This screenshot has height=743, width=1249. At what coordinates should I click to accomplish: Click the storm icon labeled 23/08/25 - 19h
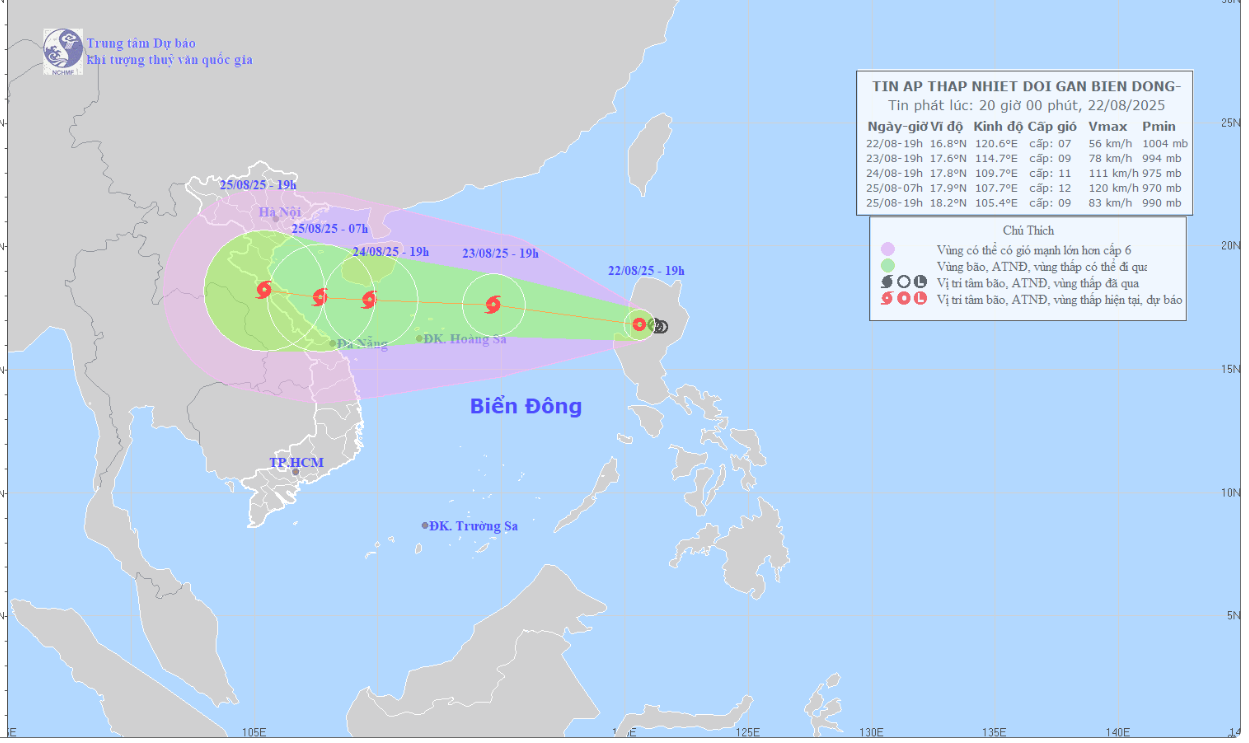point(493,304)
